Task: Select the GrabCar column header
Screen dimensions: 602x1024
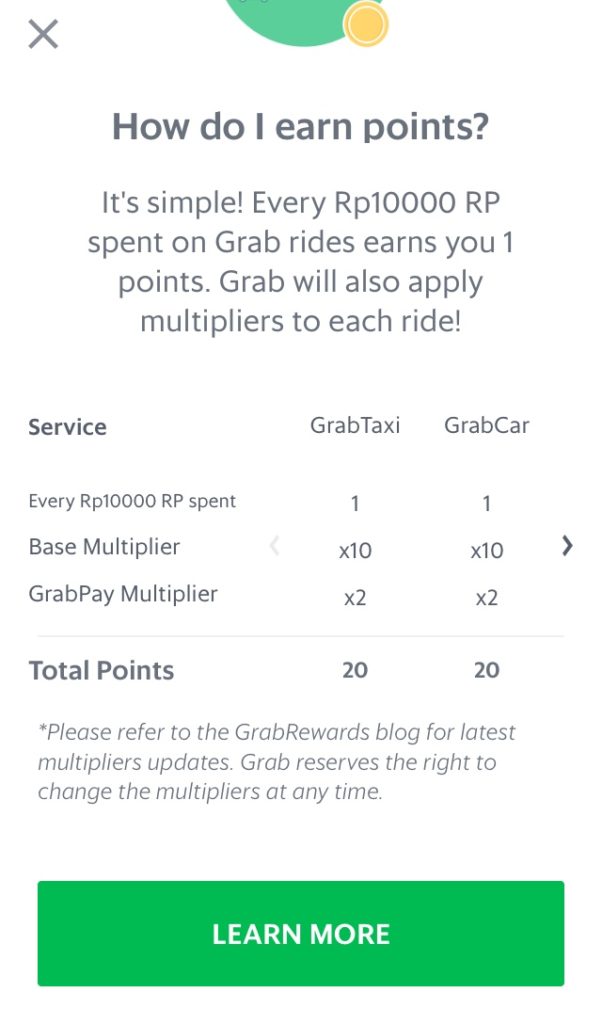Action: click(x=486, y=425)
